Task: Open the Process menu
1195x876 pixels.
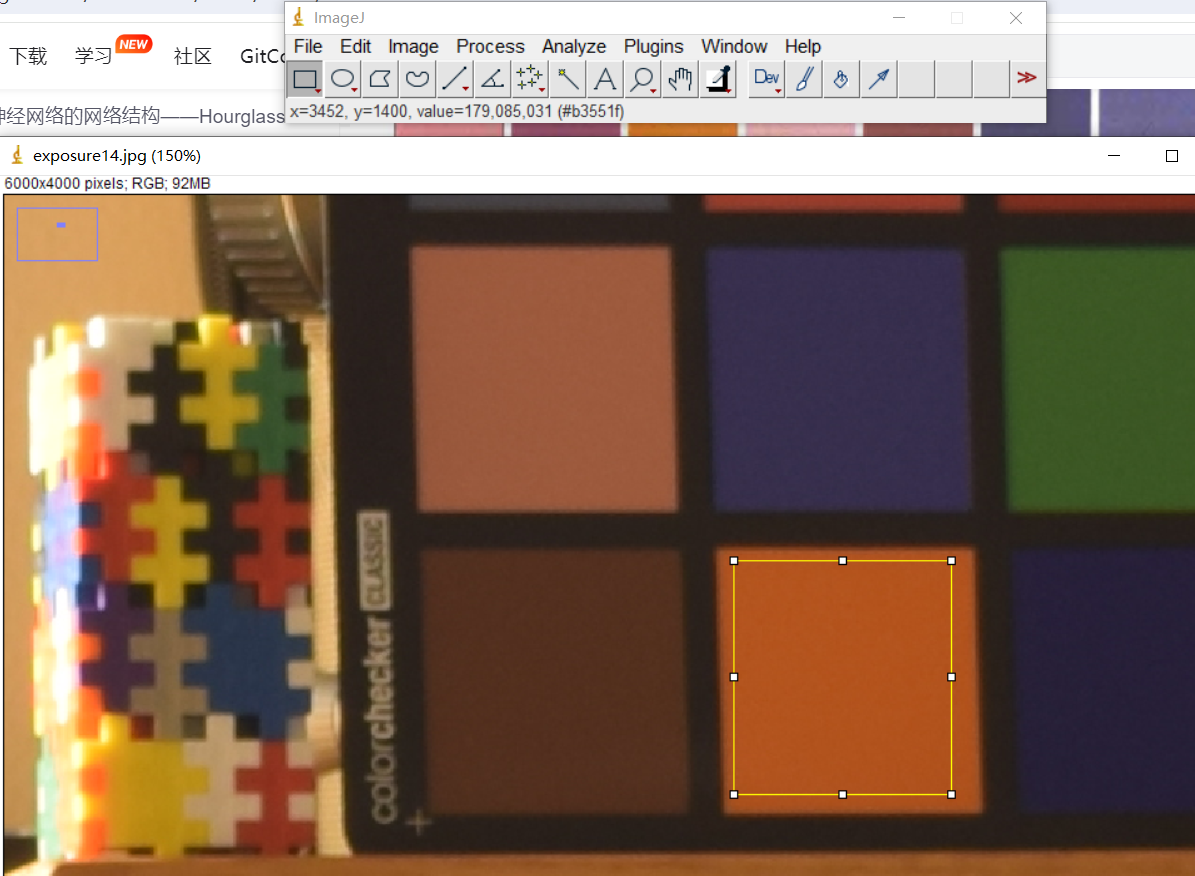Action: (x=490, y=46)
